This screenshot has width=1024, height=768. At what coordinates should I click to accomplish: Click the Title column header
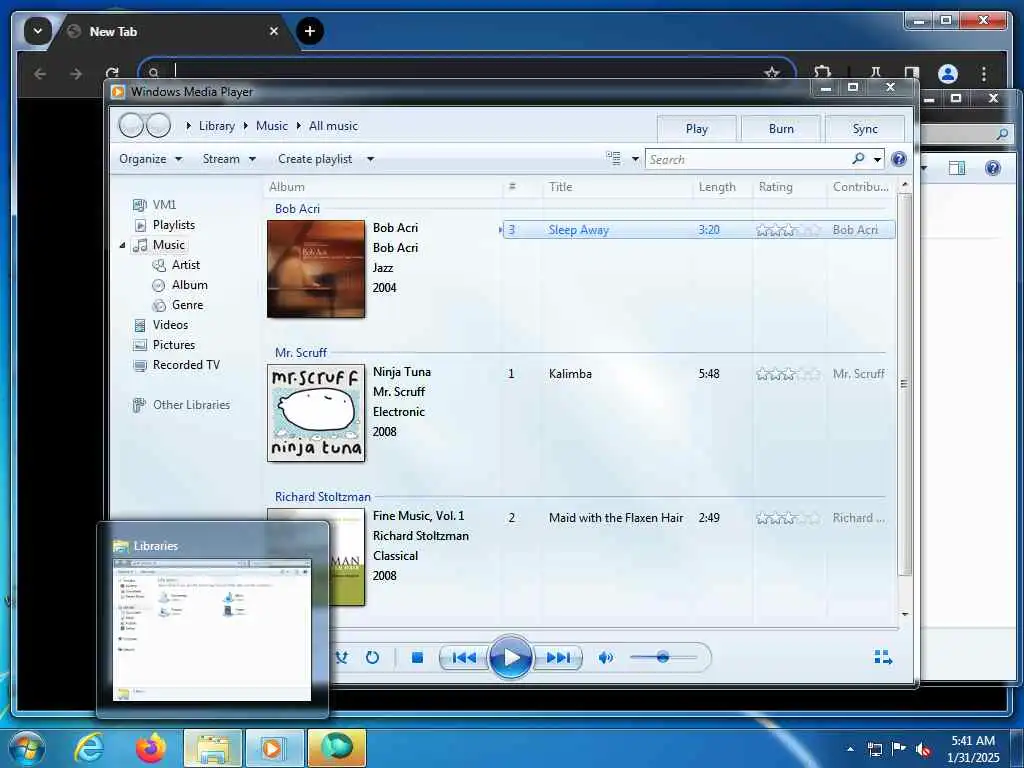point(617,187)
